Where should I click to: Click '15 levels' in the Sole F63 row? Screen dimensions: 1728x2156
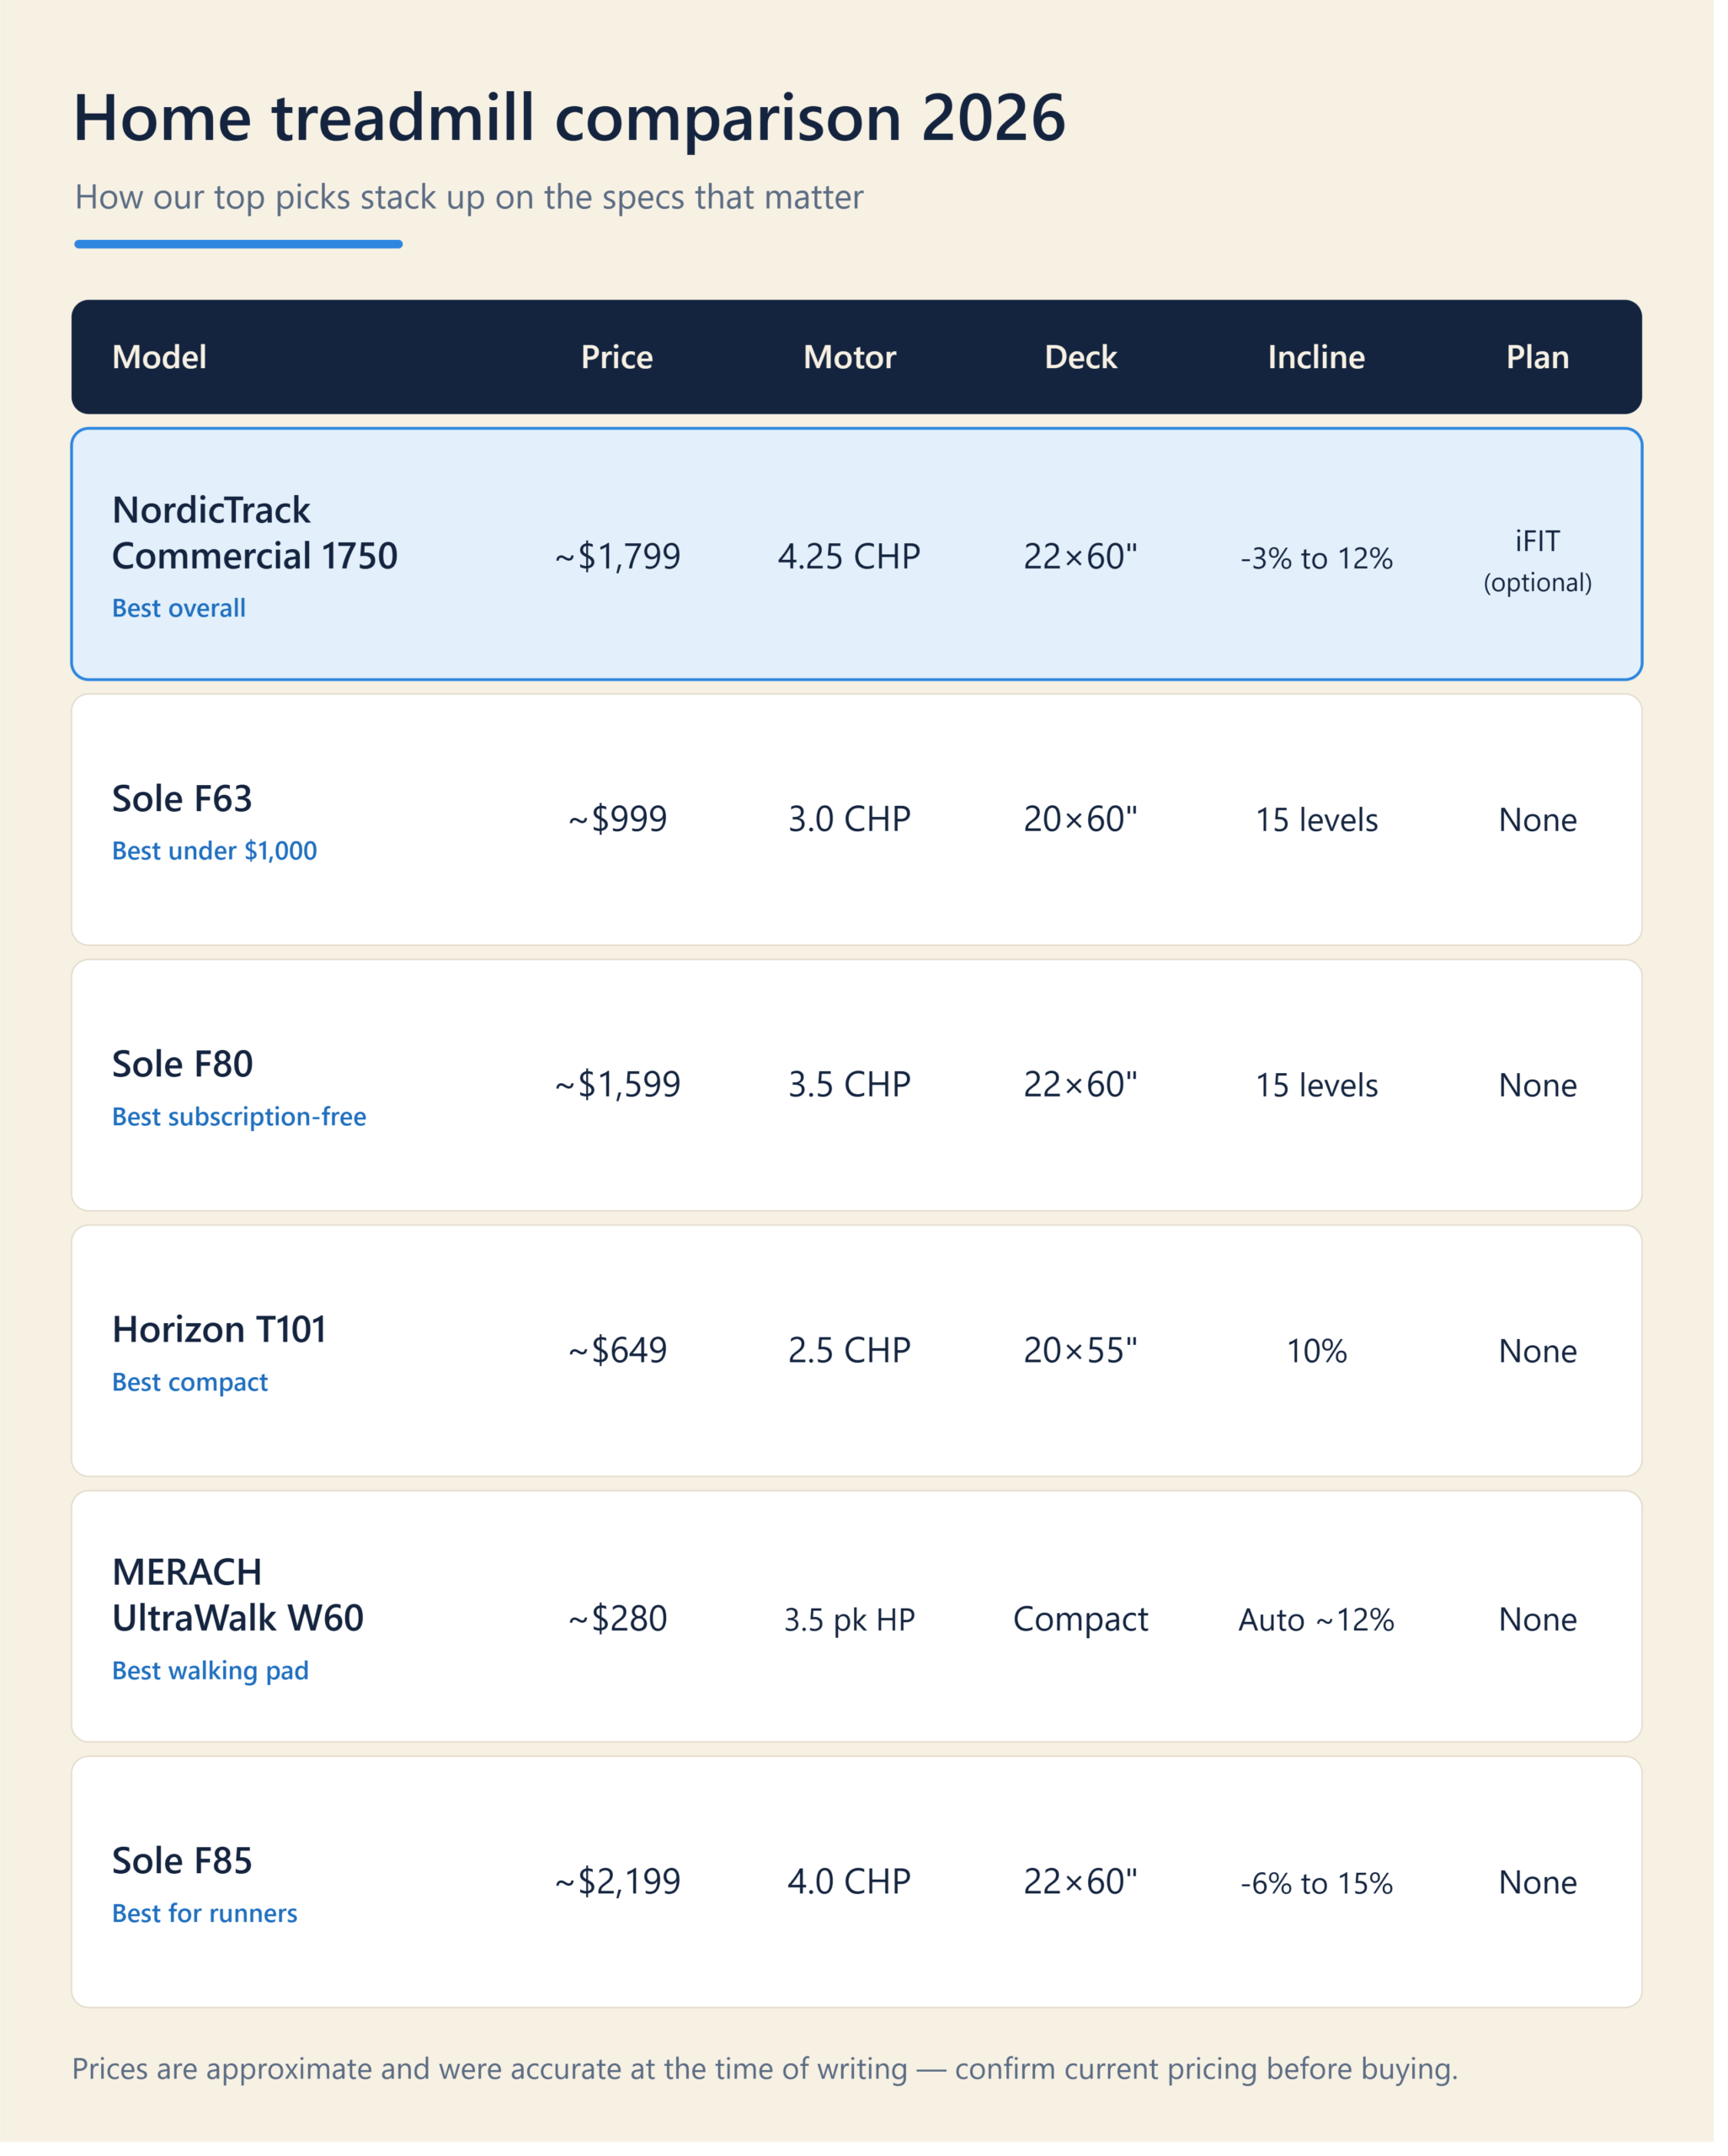[x=1327, y=826]
